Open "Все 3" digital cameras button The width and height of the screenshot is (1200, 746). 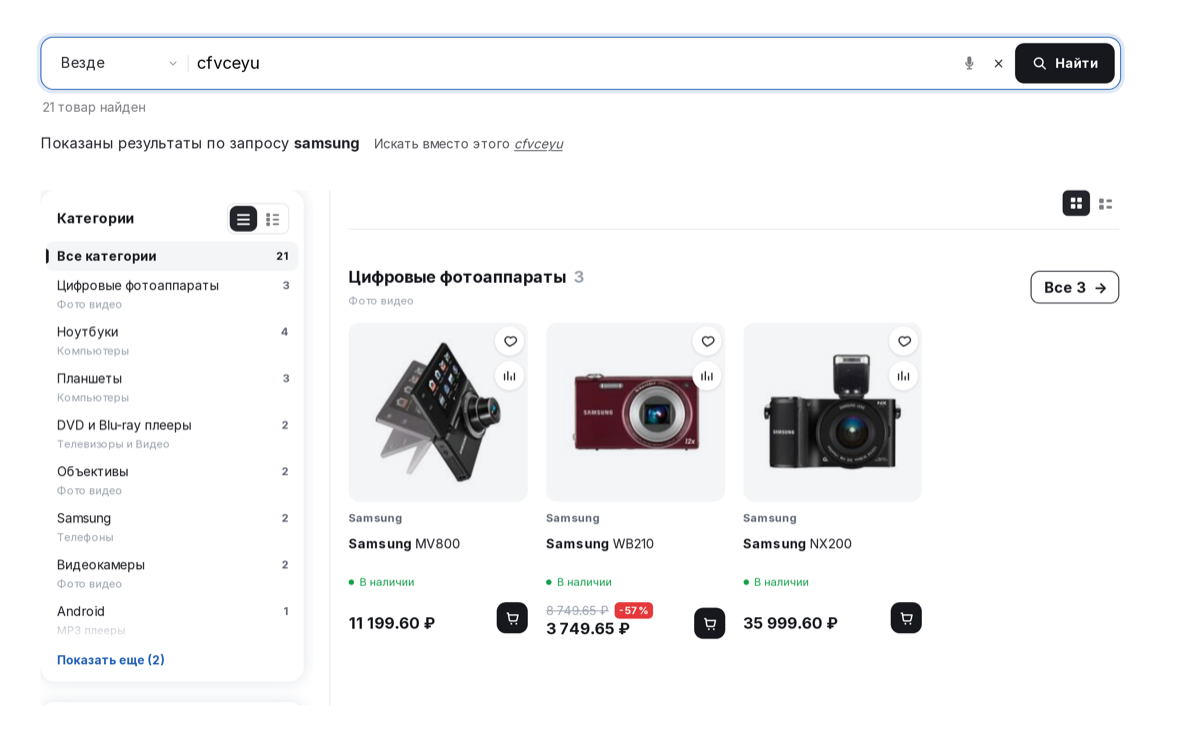coord(1075,287)
